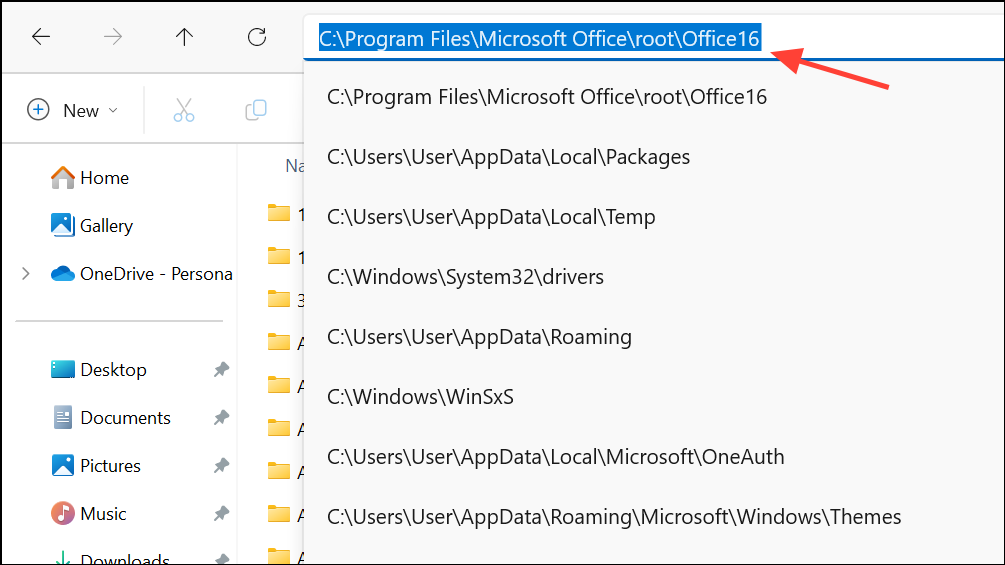
Task: Unpin Desktop from quick access
Action: [221, 370]
